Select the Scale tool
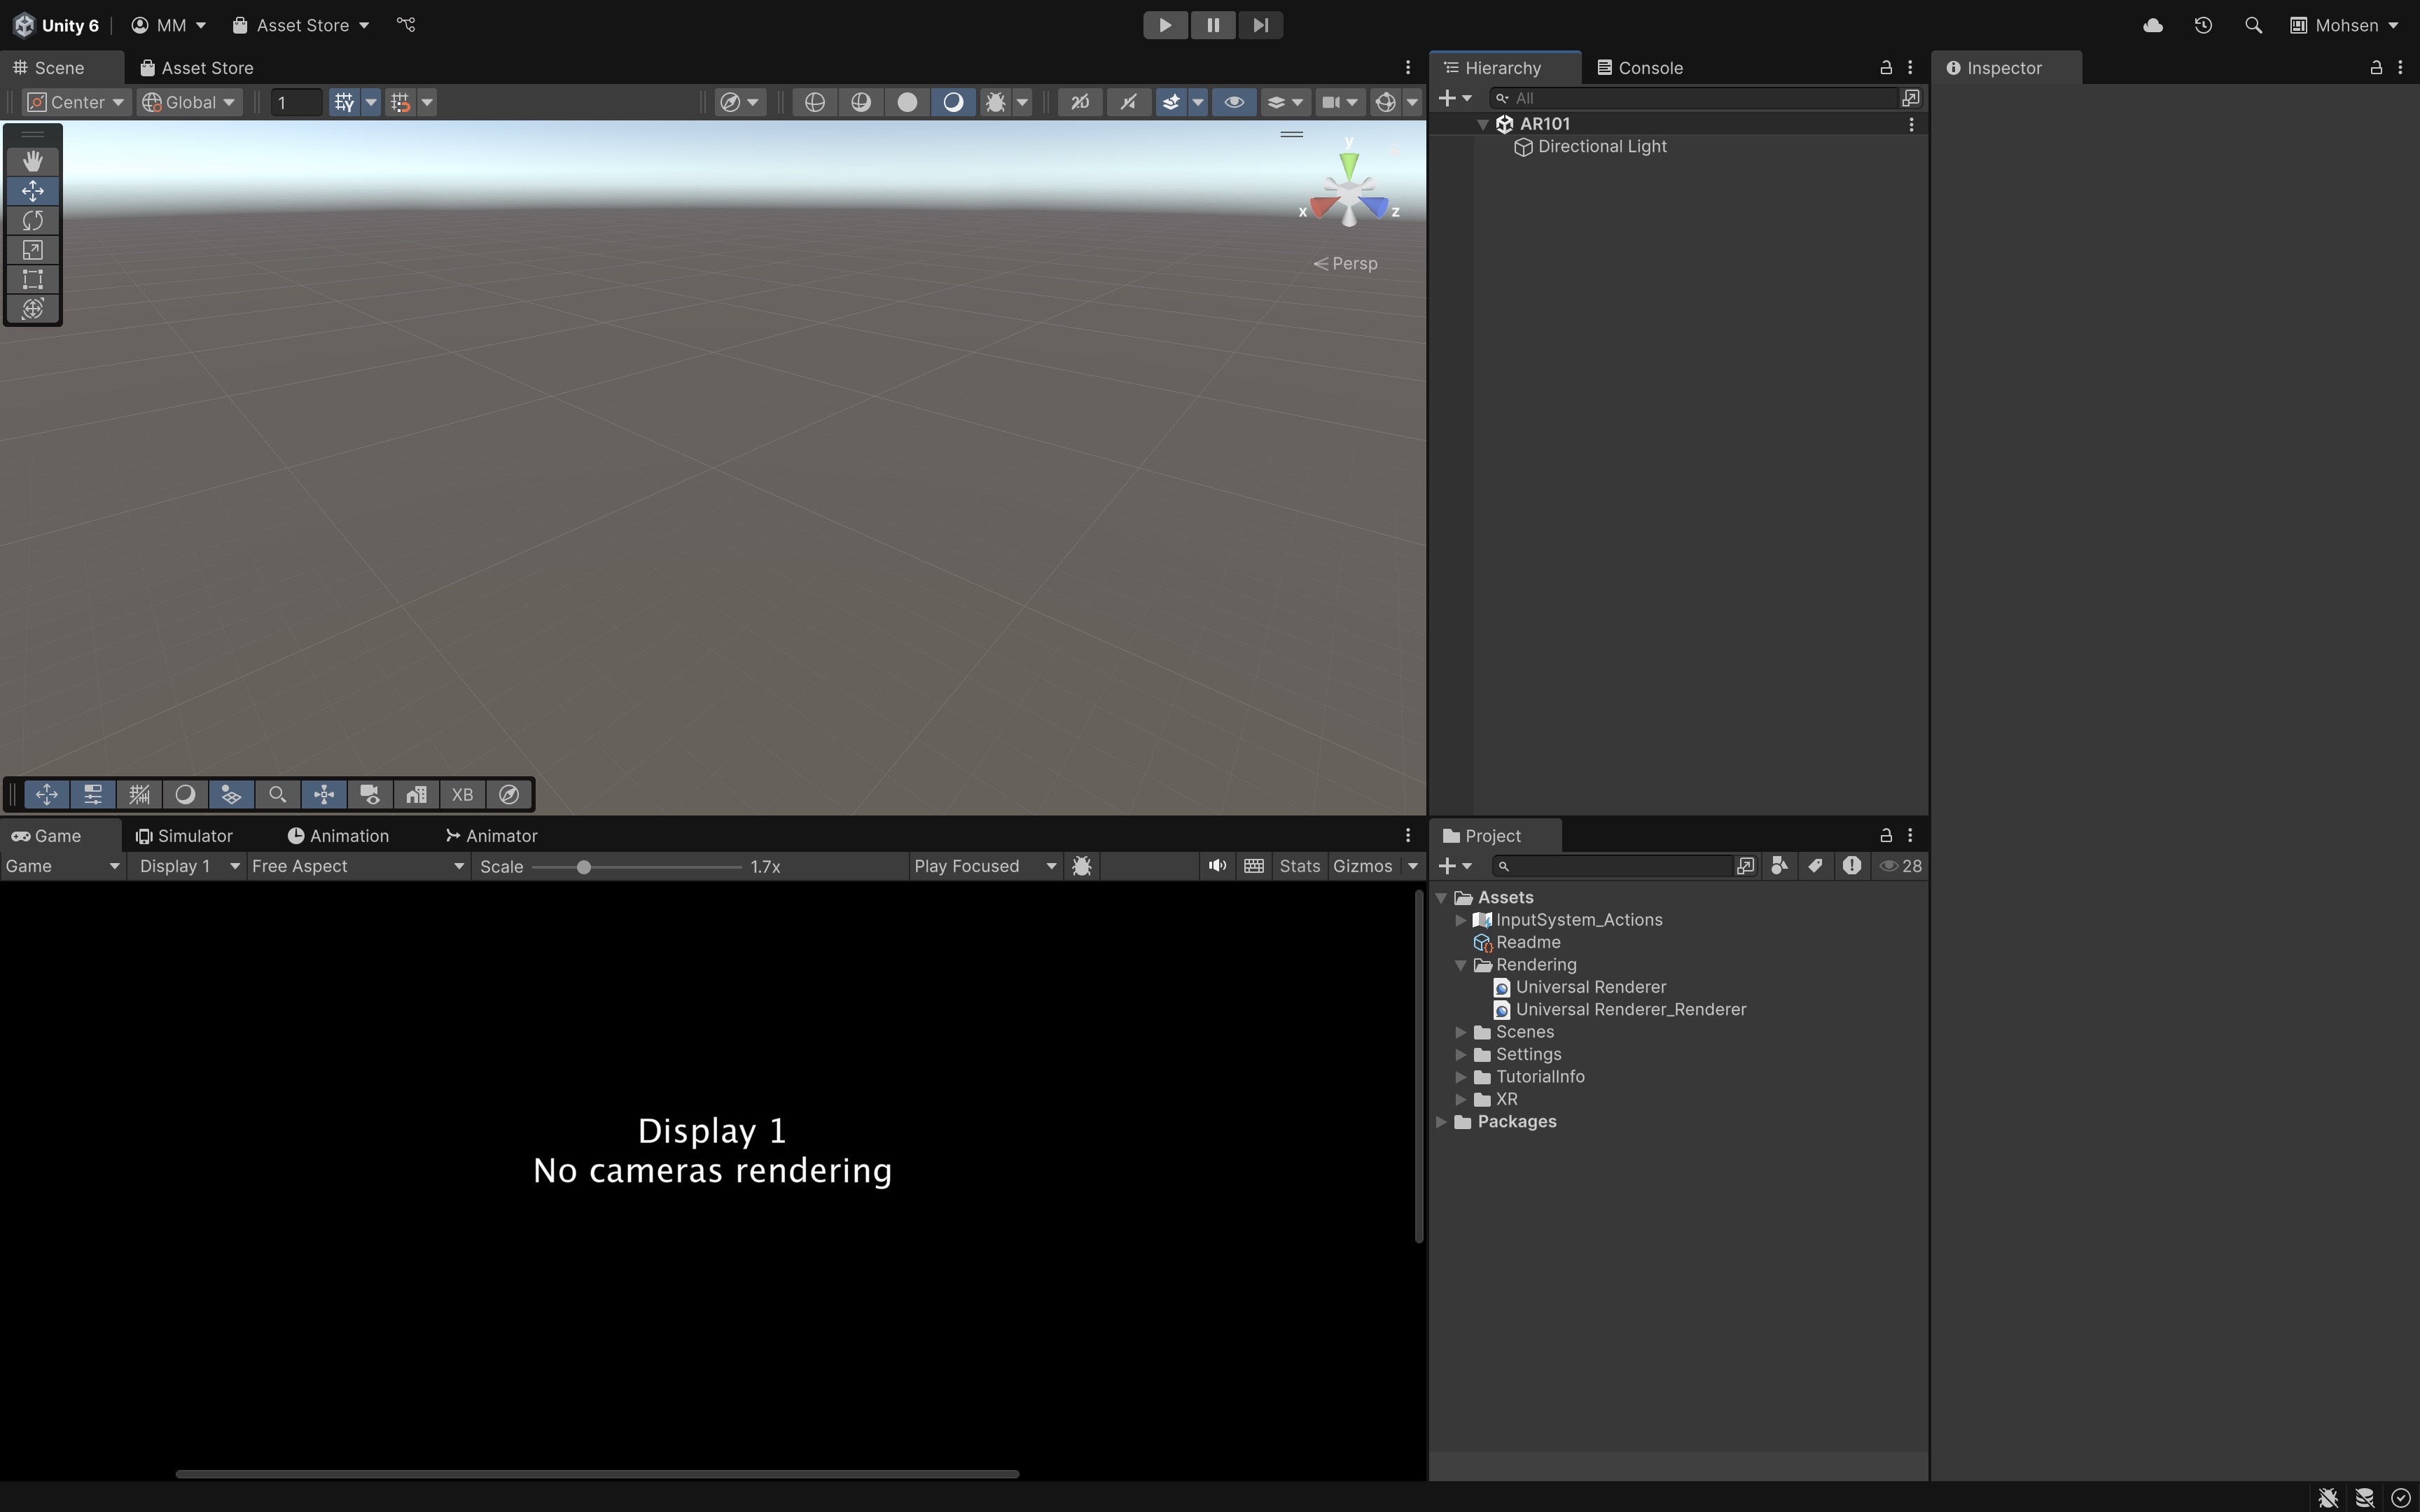The image size is (2420, 1512). (x=32, y=250)
